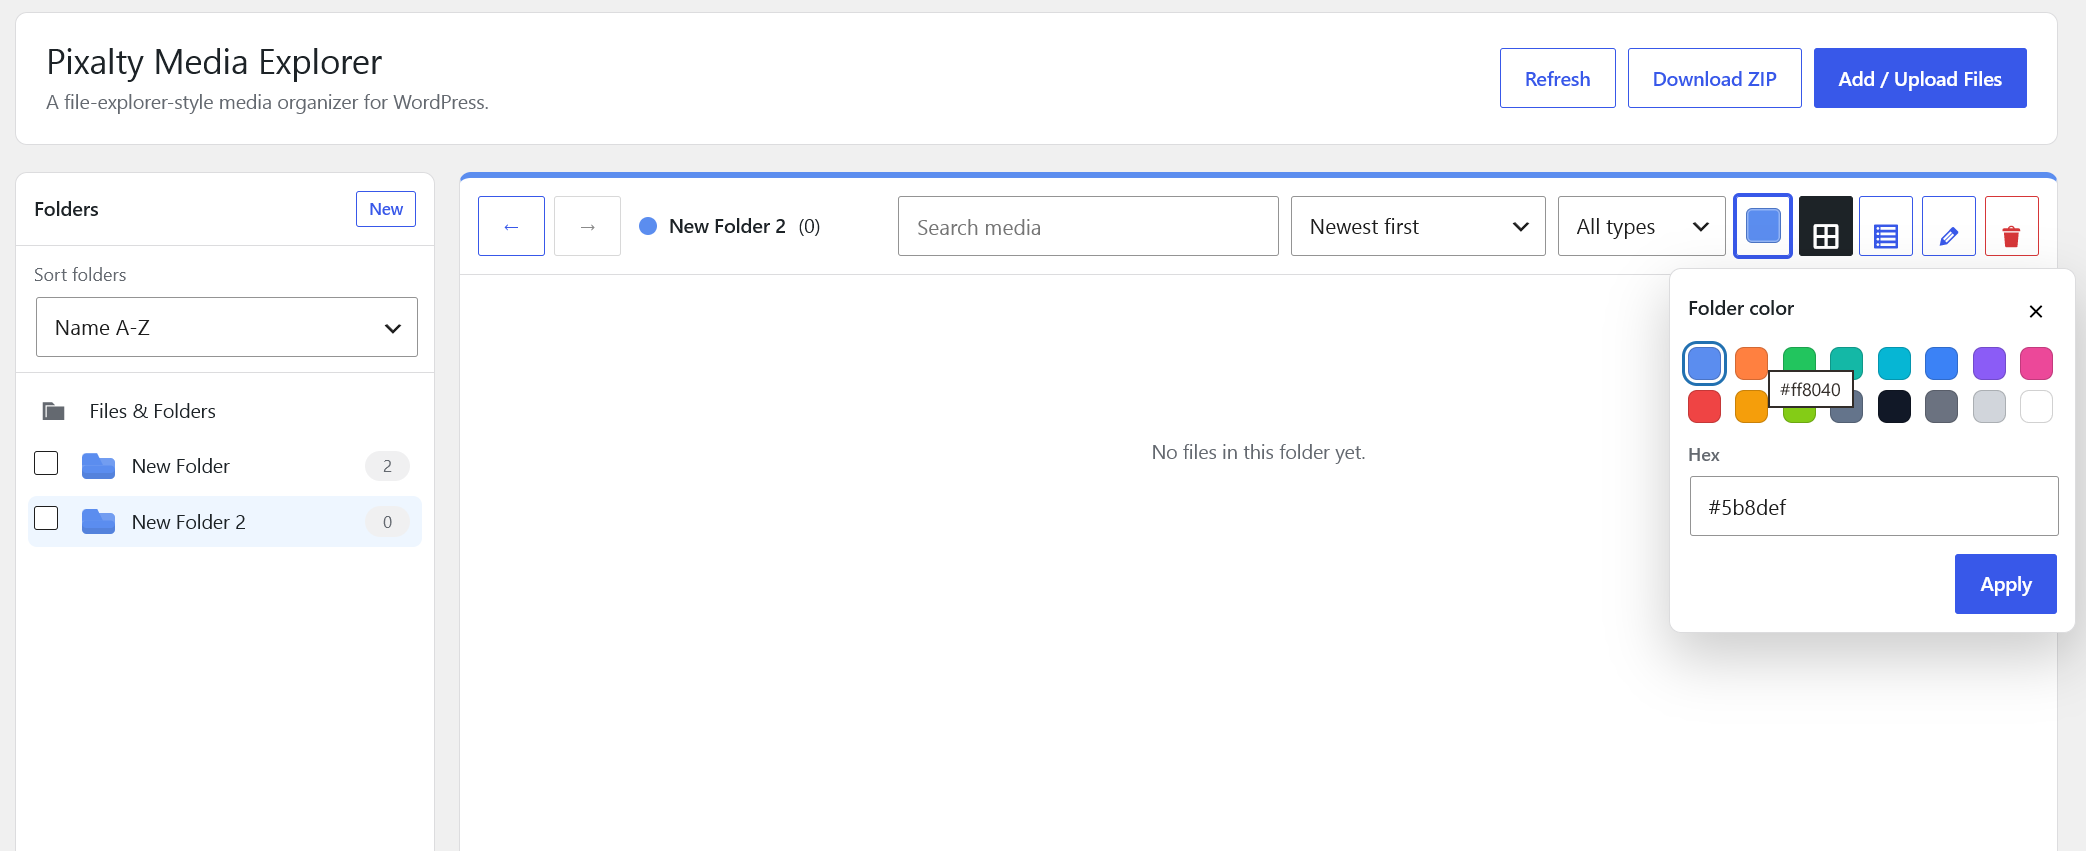
Task: Click the New Folder 2 item count badge
Action: pos(387,522)
